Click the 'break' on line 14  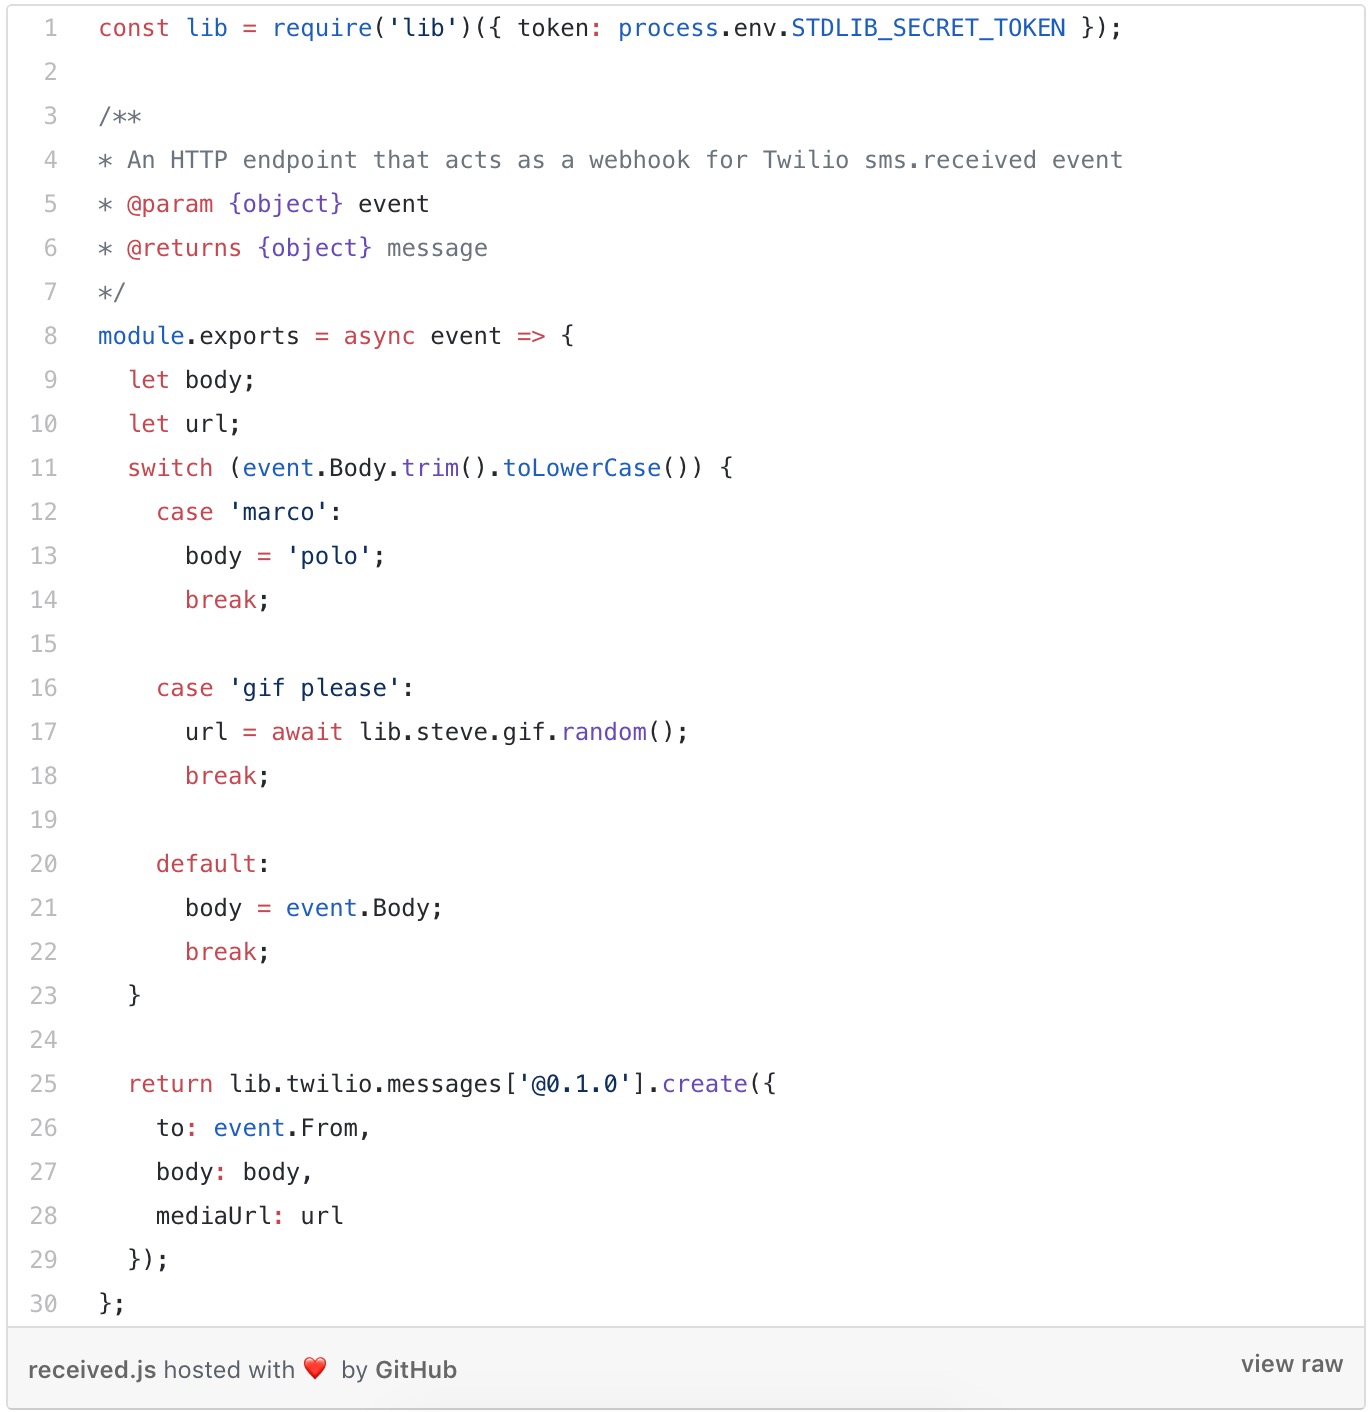tap(221, 600)
